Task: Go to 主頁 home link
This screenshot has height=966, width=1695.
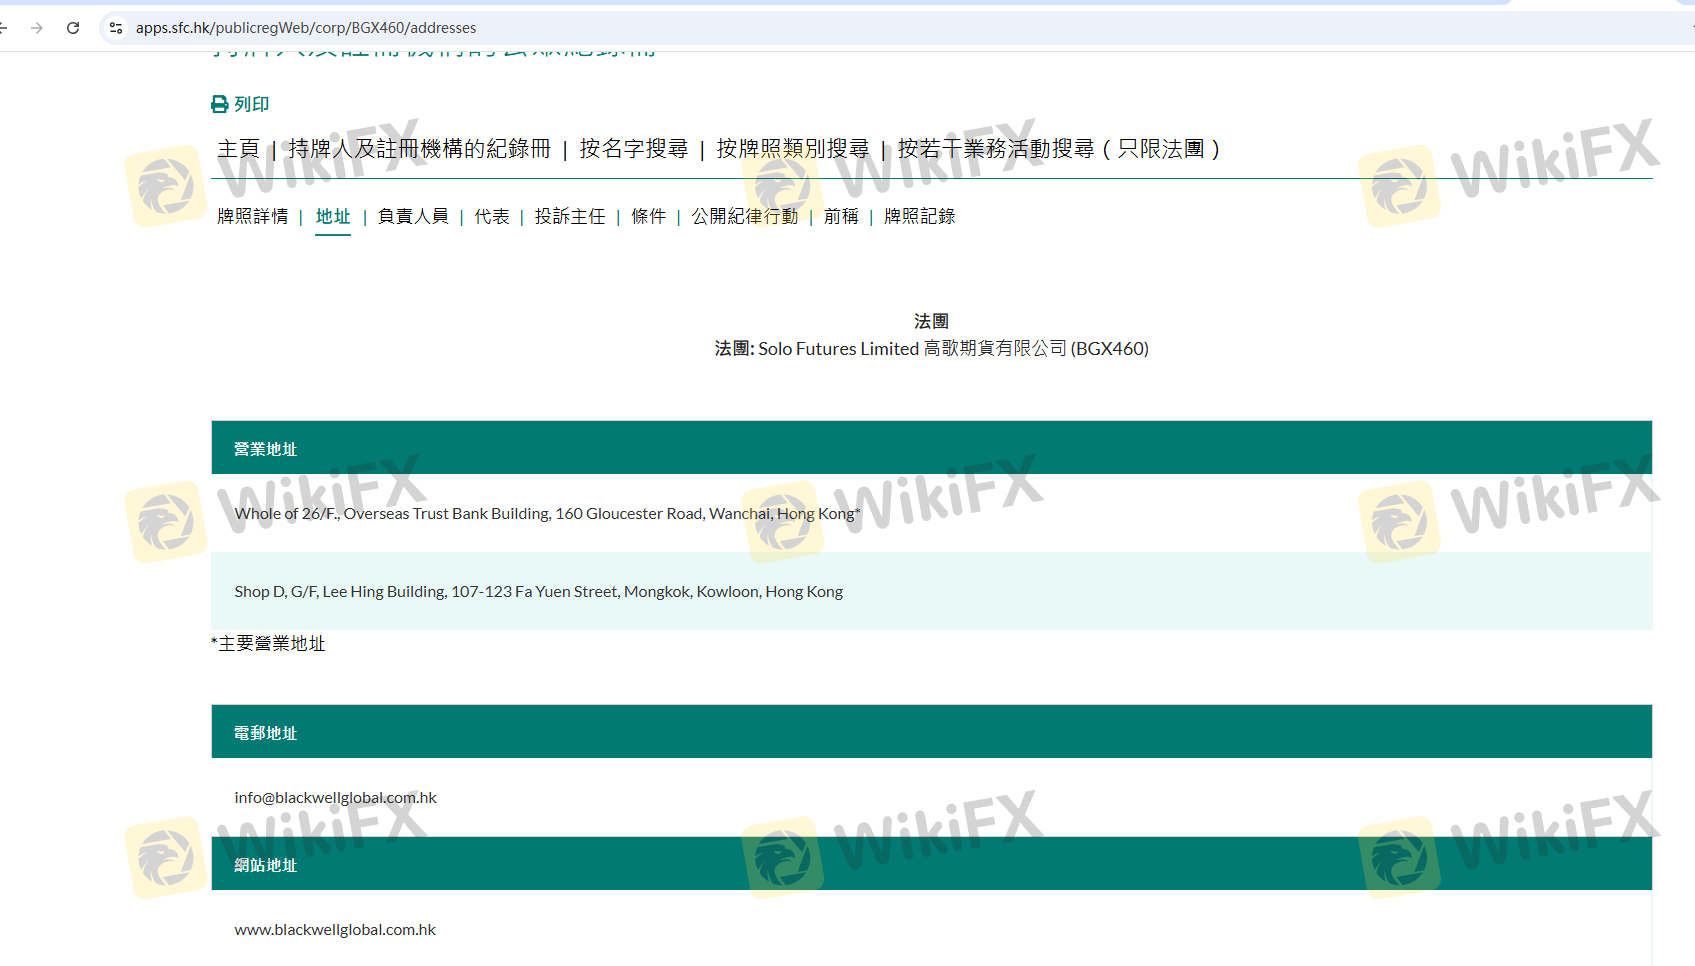Action: 238,149
